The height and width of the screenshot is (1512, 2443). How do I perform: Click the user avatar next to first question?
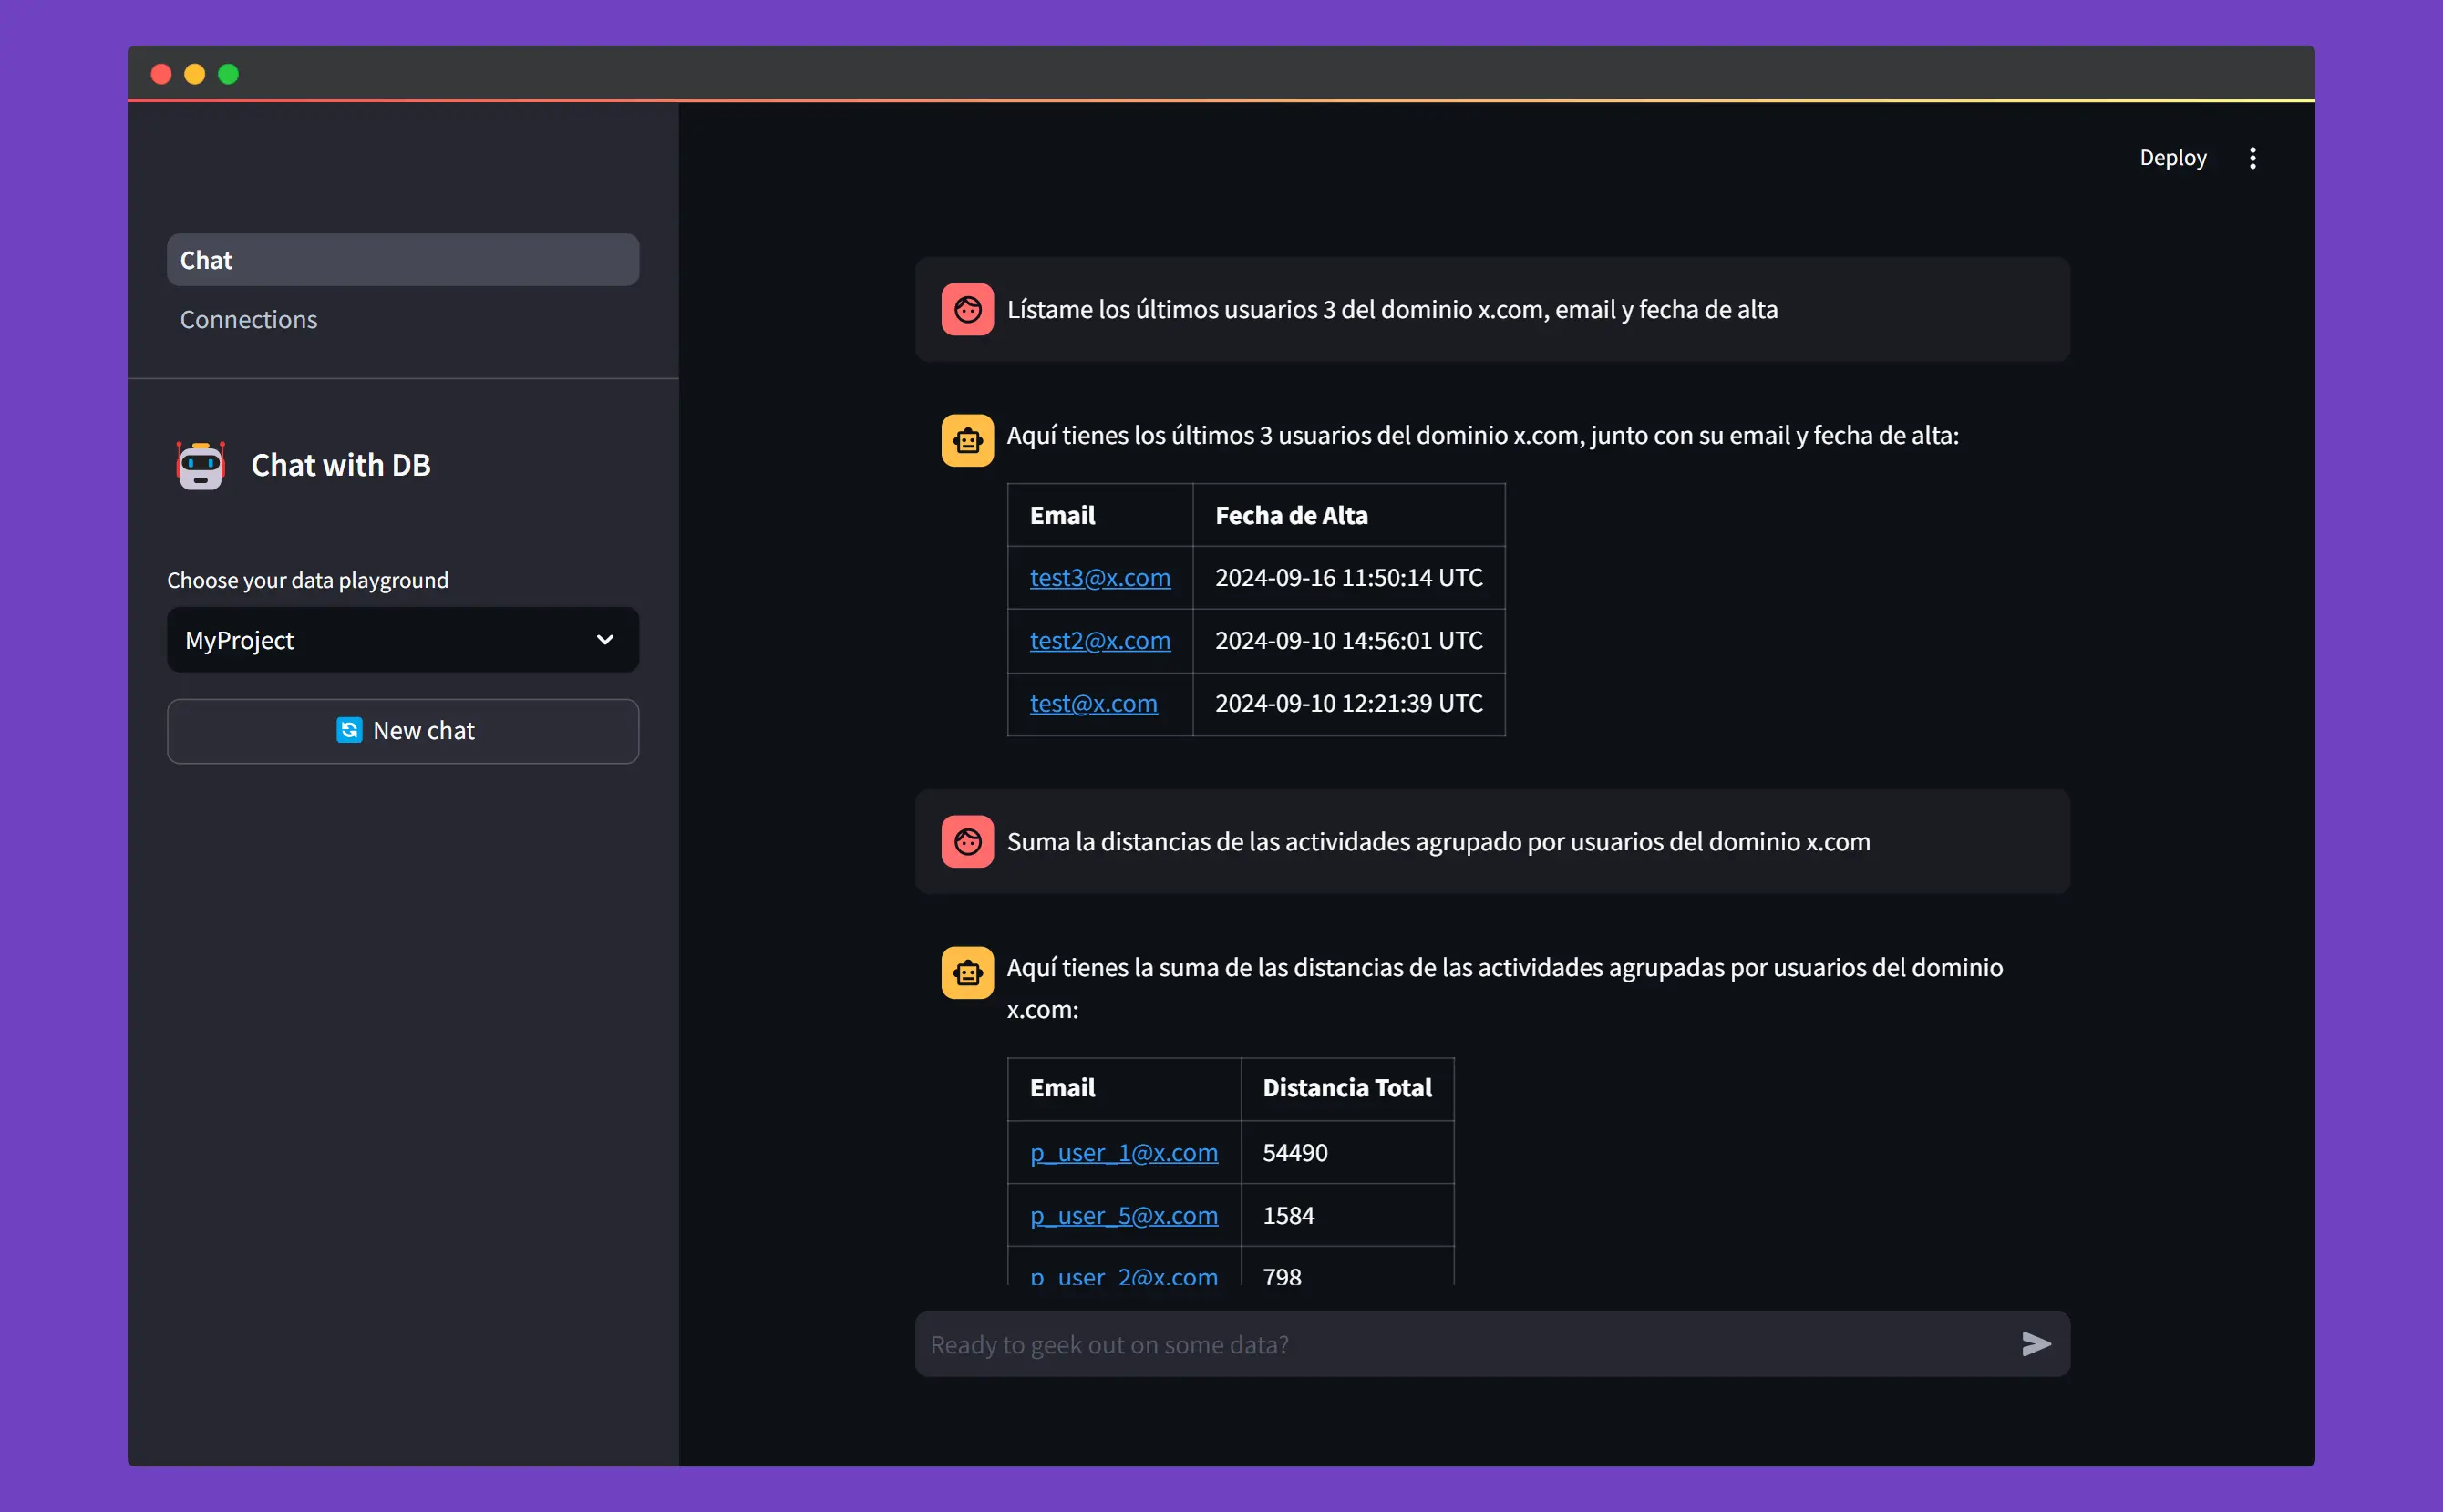[x=967, y=309]
